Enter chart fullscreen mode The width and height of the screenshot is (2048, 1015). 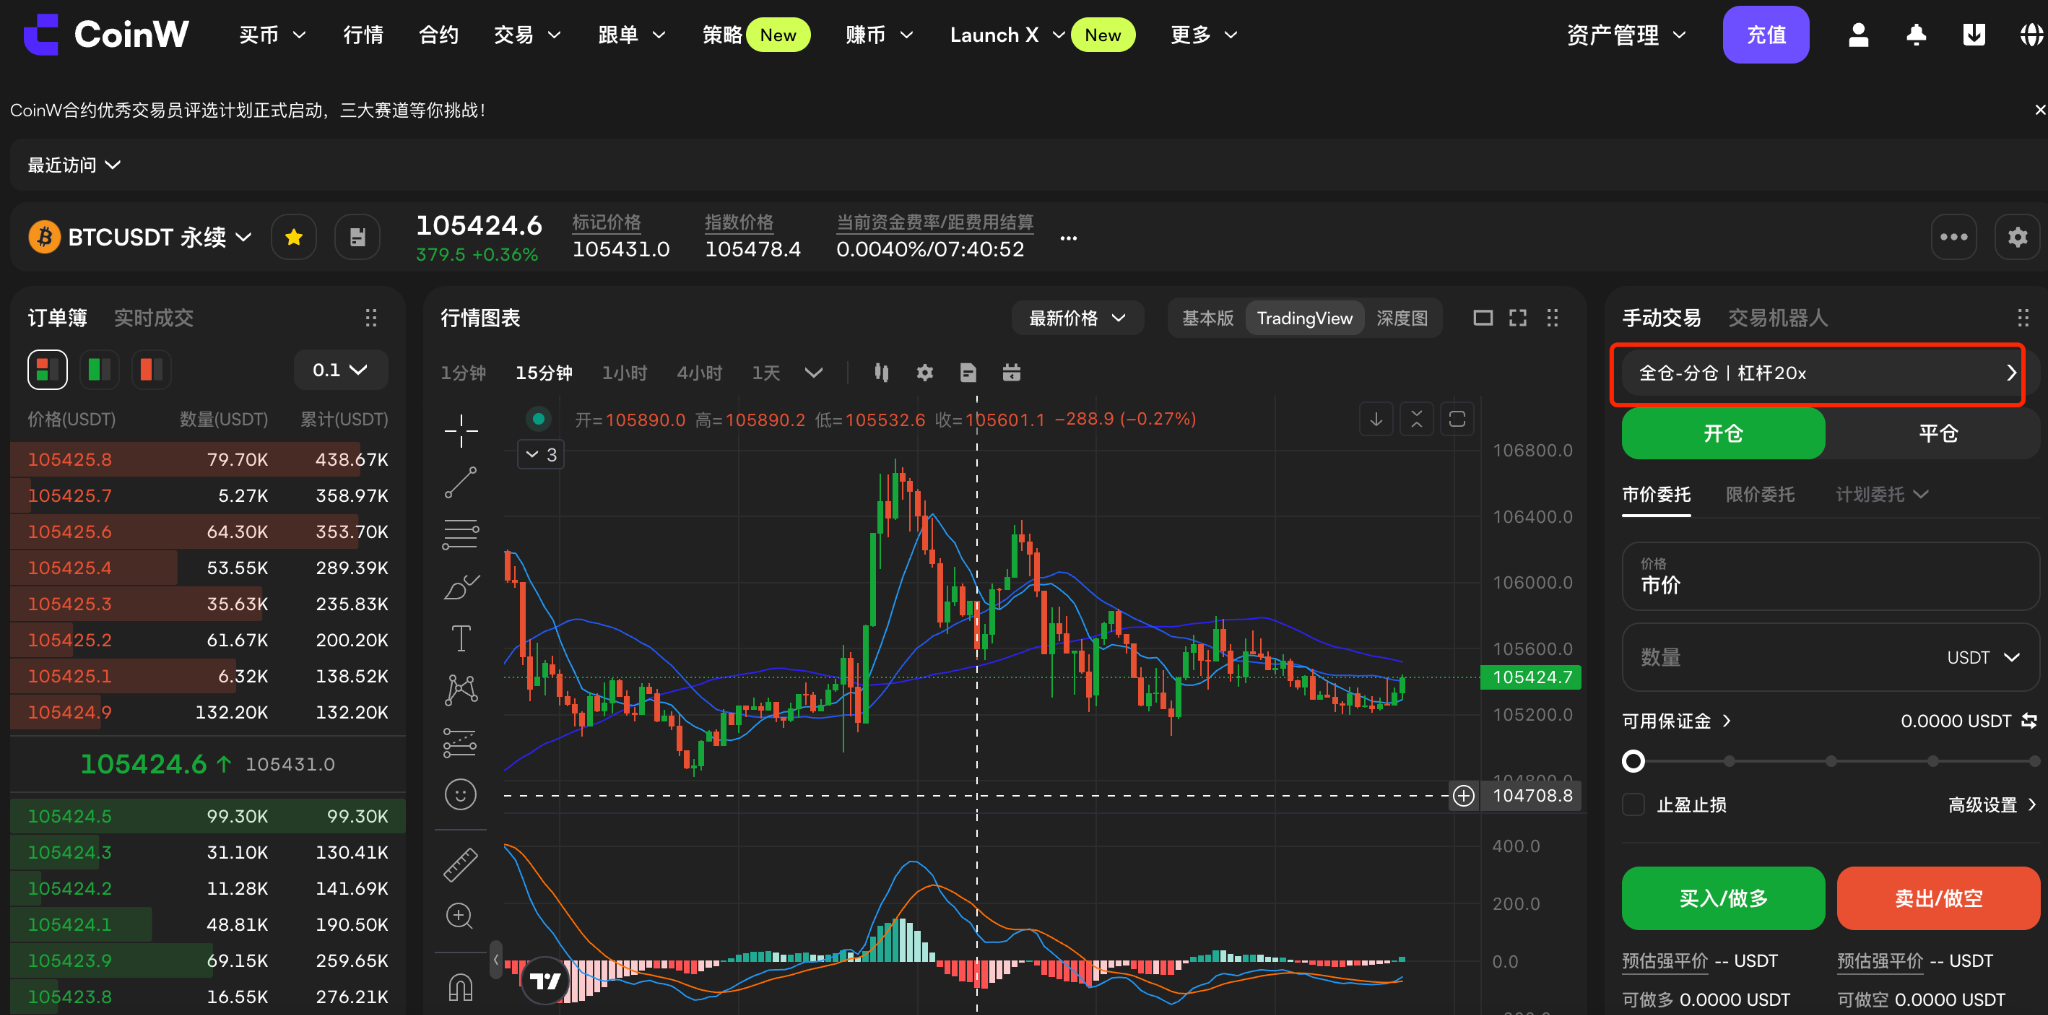1518,318
